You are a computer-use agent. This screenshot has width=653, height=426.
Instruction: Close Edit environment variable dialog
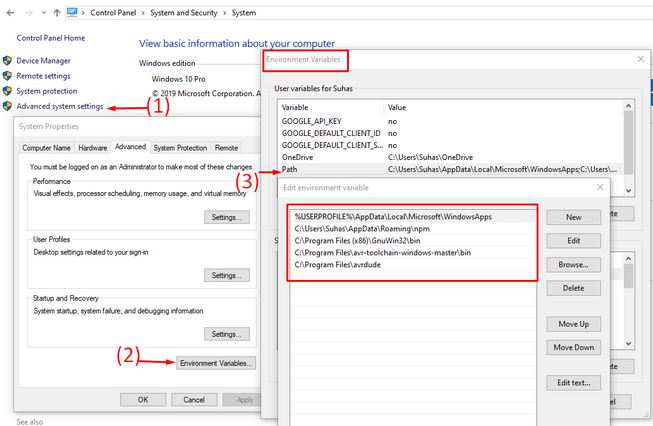[600, 187]
